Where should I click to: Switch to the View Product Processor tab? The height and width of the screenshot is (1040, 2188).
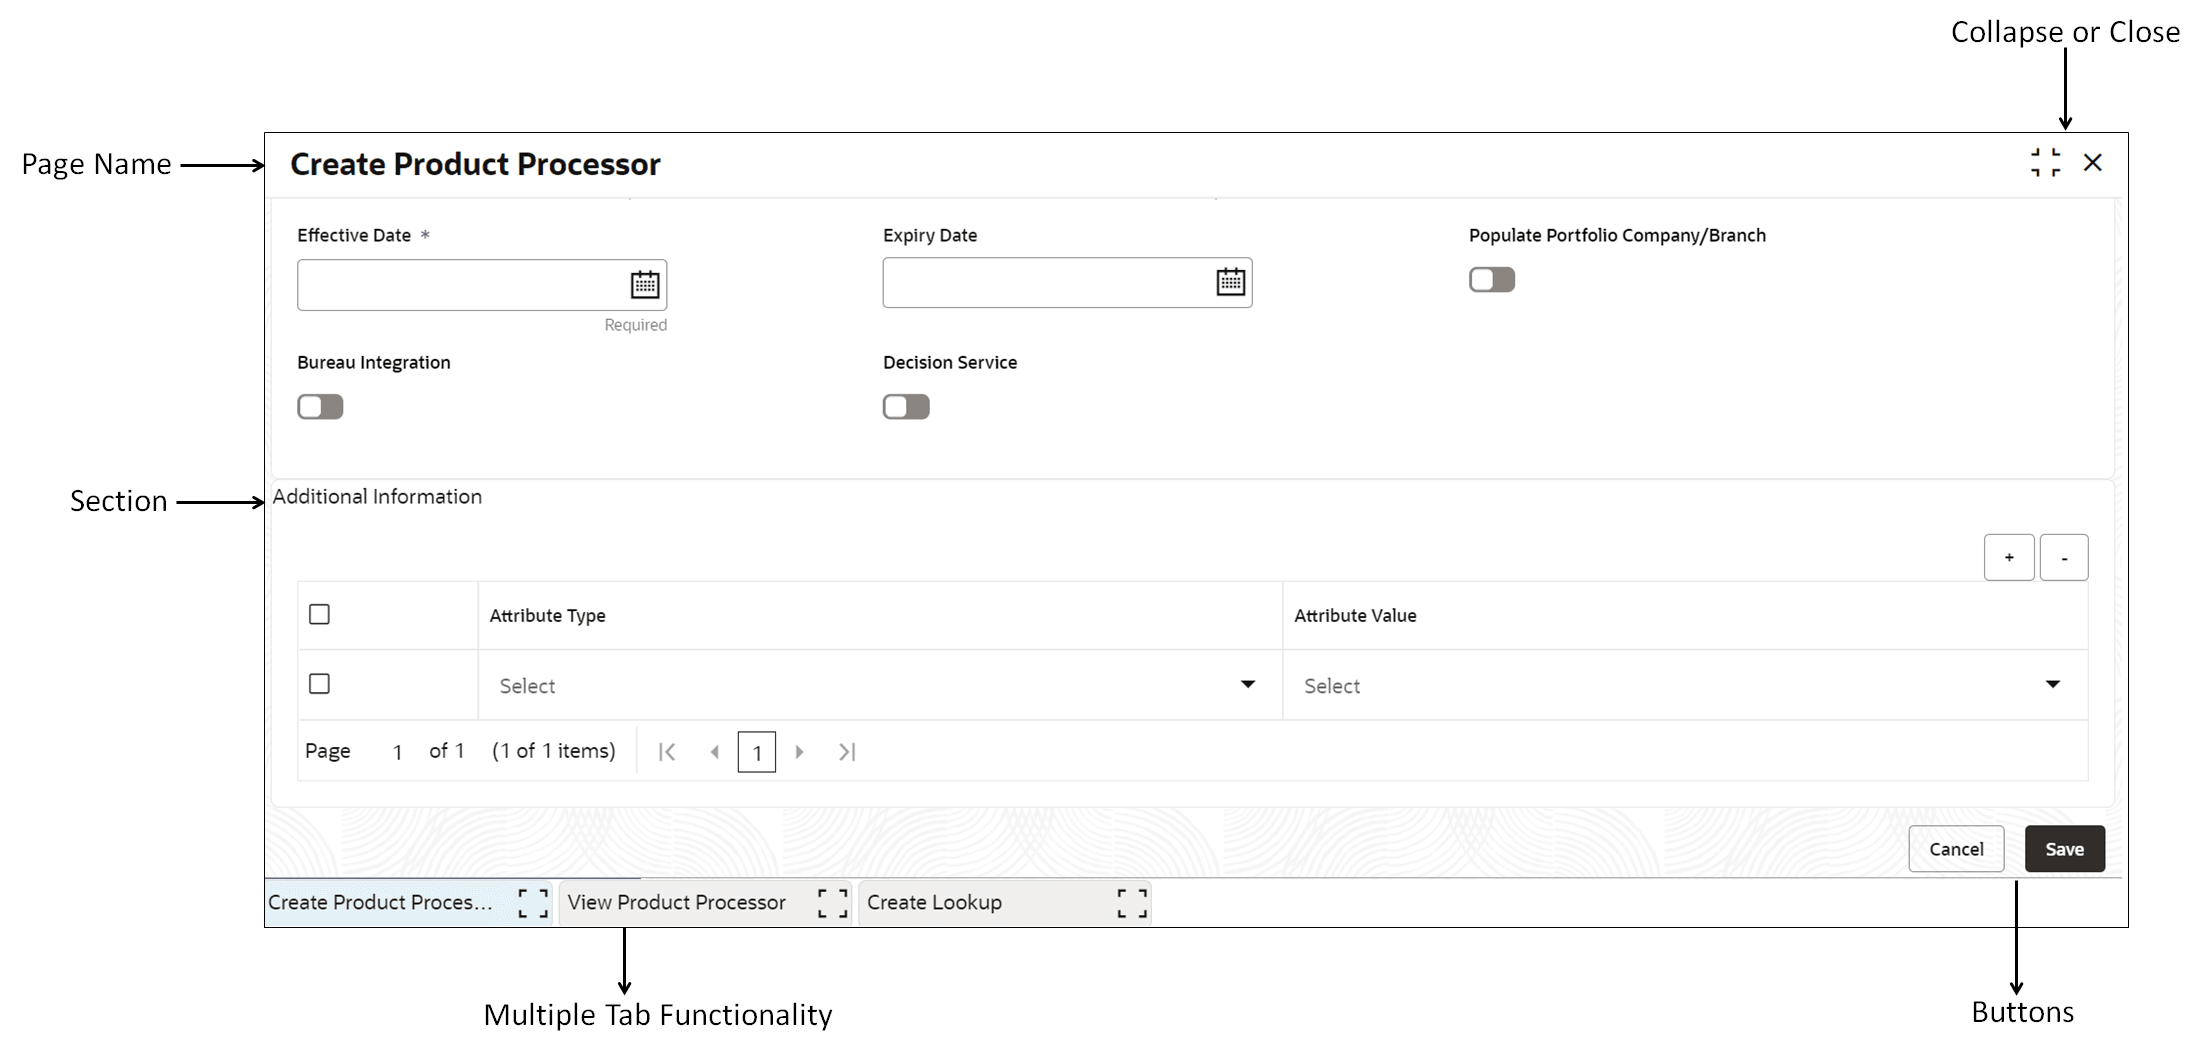676,902
